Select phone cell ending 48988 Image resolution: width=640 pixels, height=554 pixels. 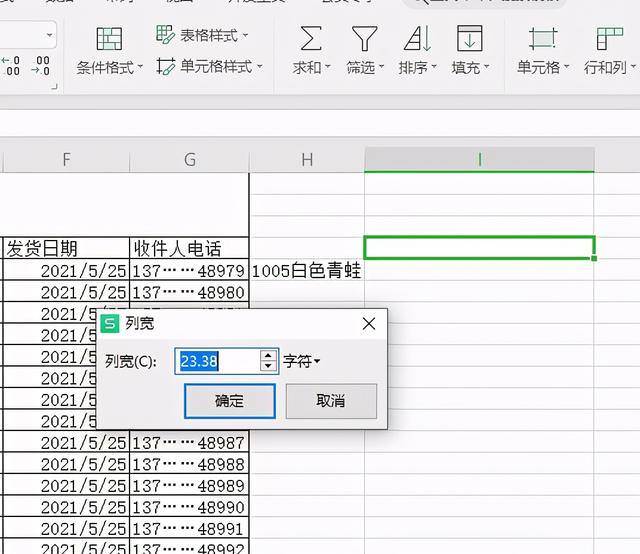click(189, 464)
